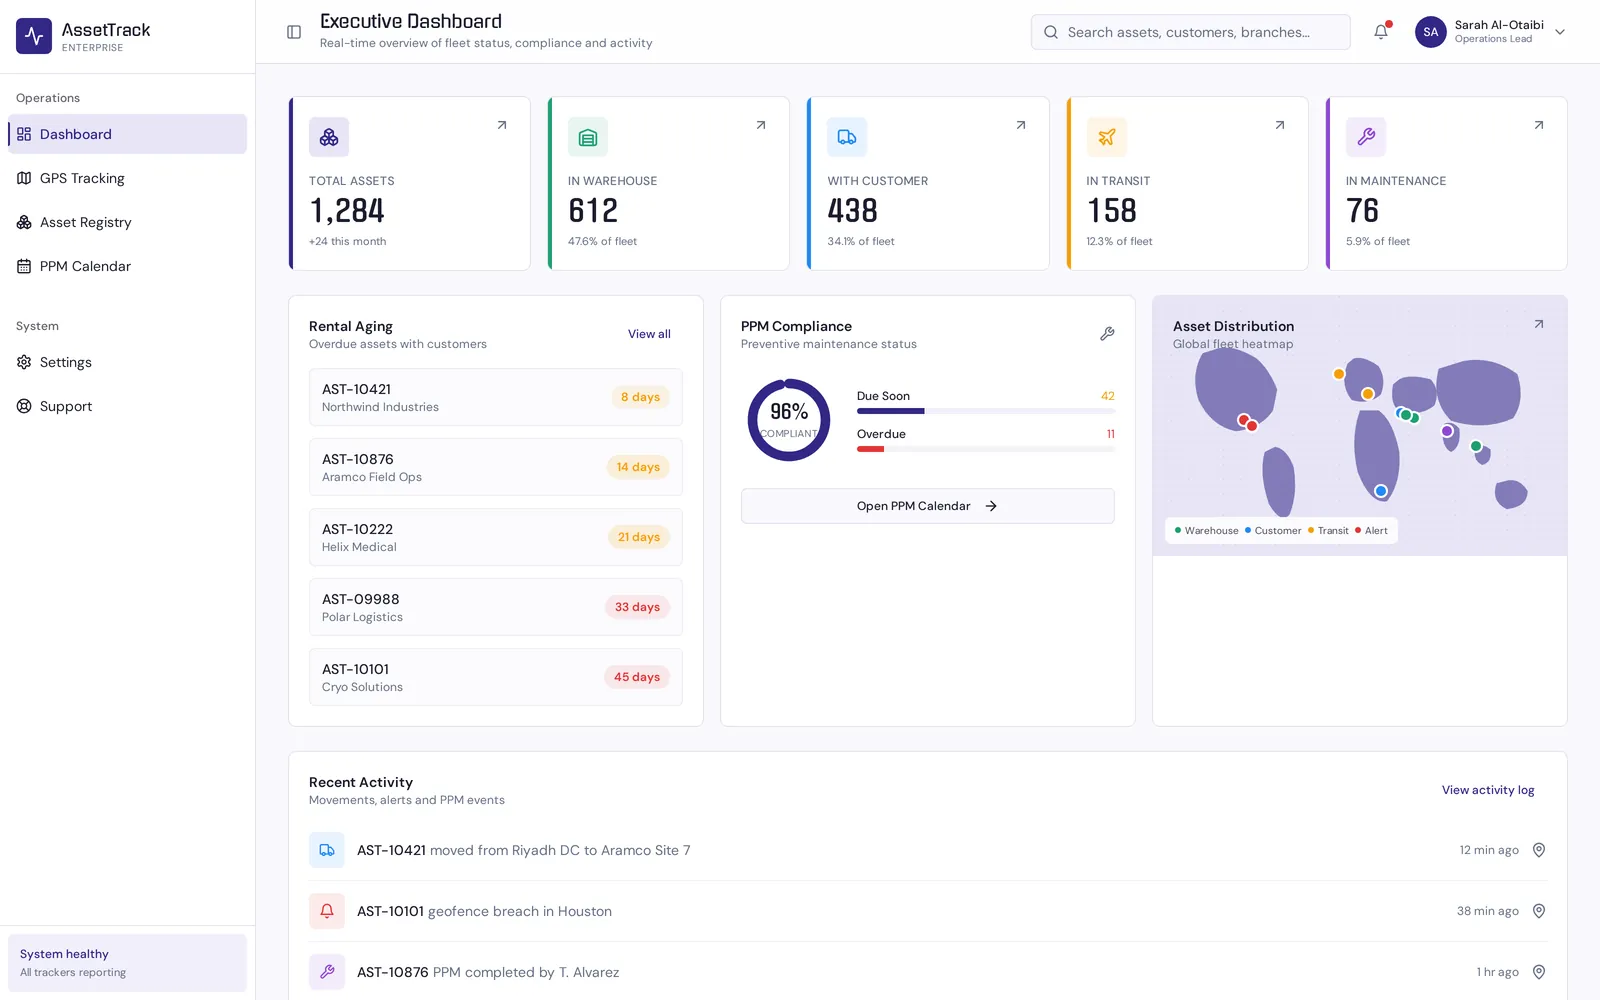Open In Transit card arrow
This screenshot has height=1000, width=1600.
click(x=1280, y=125)
